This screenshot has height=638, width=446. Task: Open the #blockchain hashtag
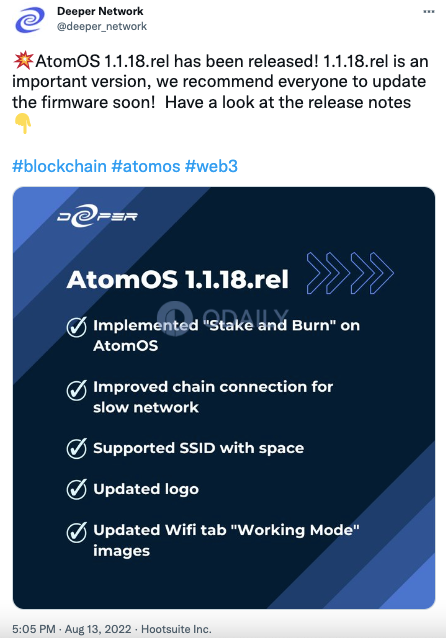(x=59, y=166)
